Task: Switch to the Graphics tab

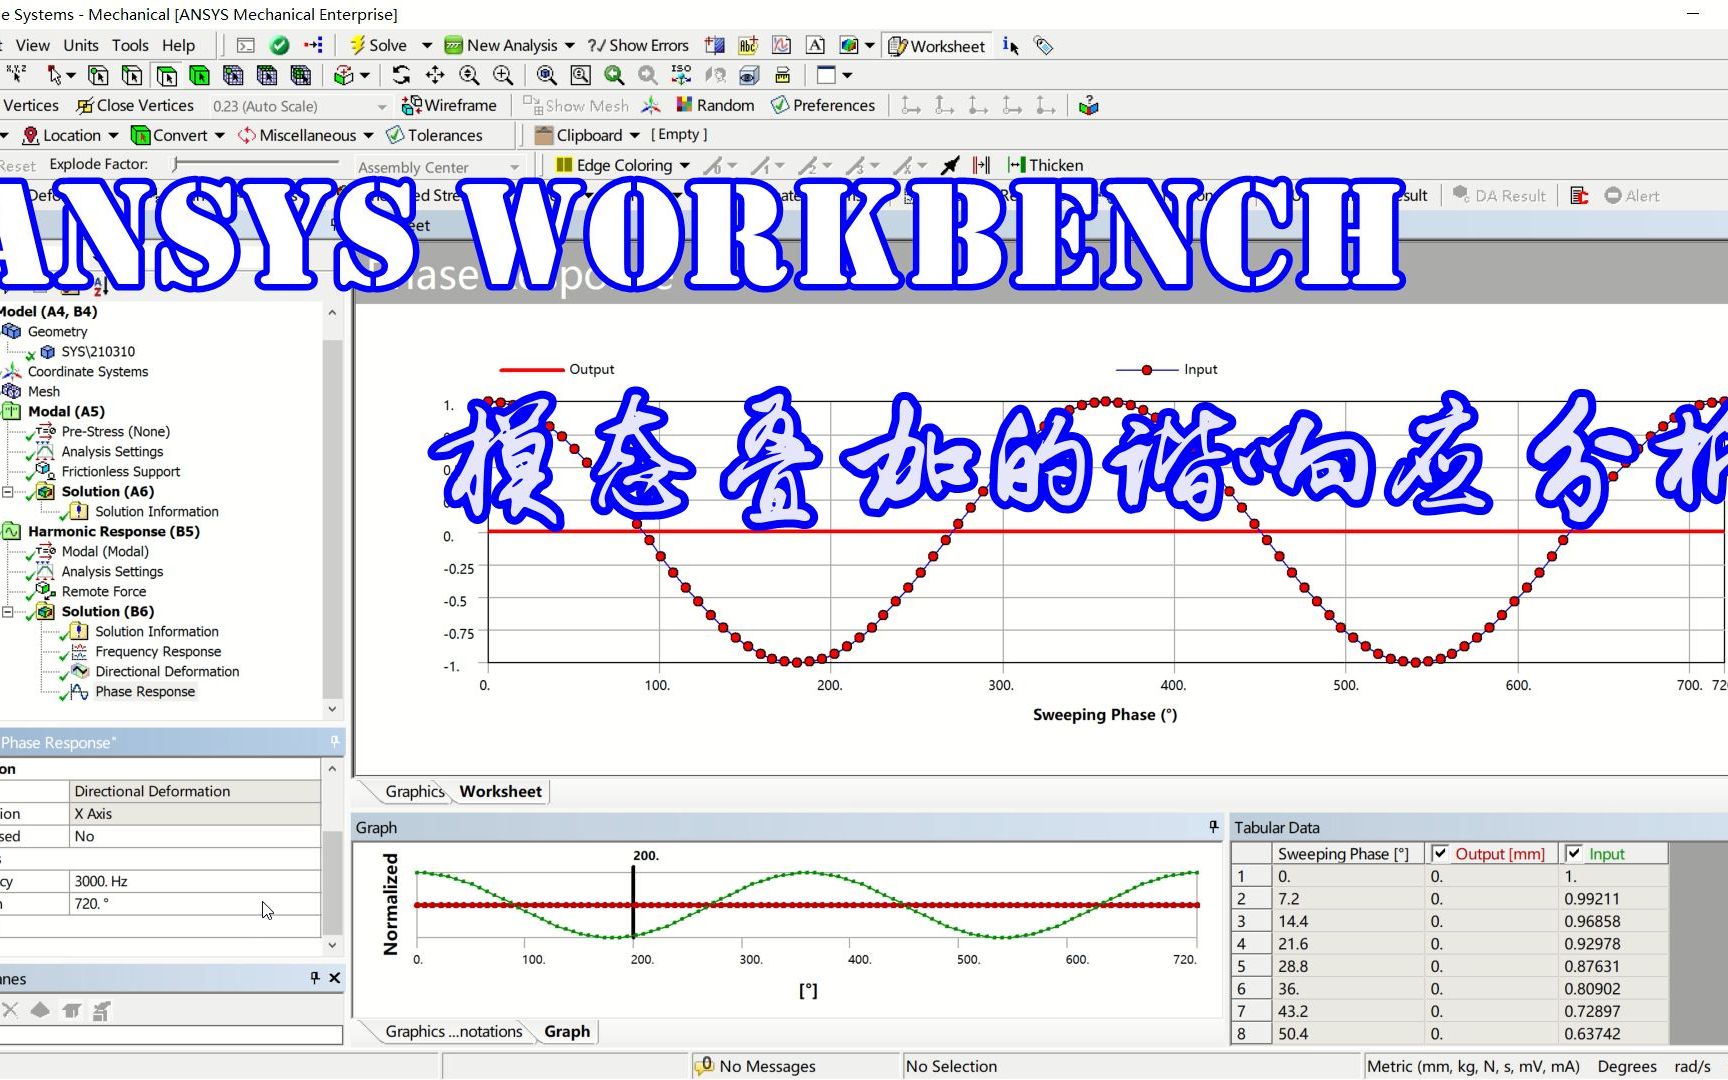Action: [414, 791]
